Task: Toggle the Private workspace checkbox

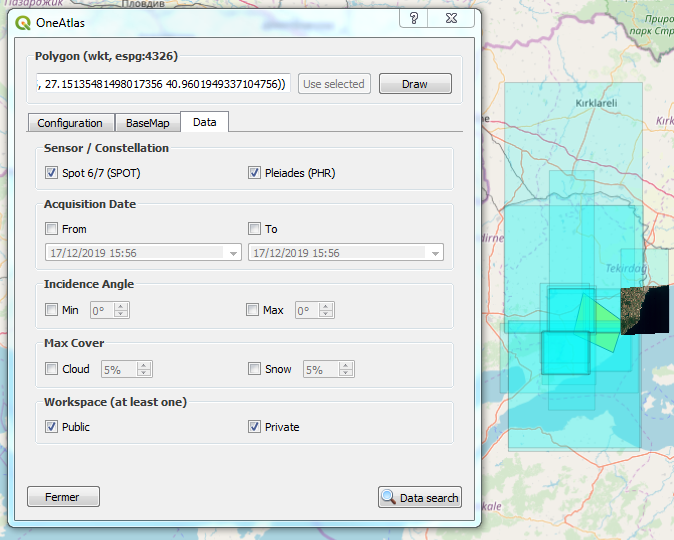Action: (x=254, y=426)
